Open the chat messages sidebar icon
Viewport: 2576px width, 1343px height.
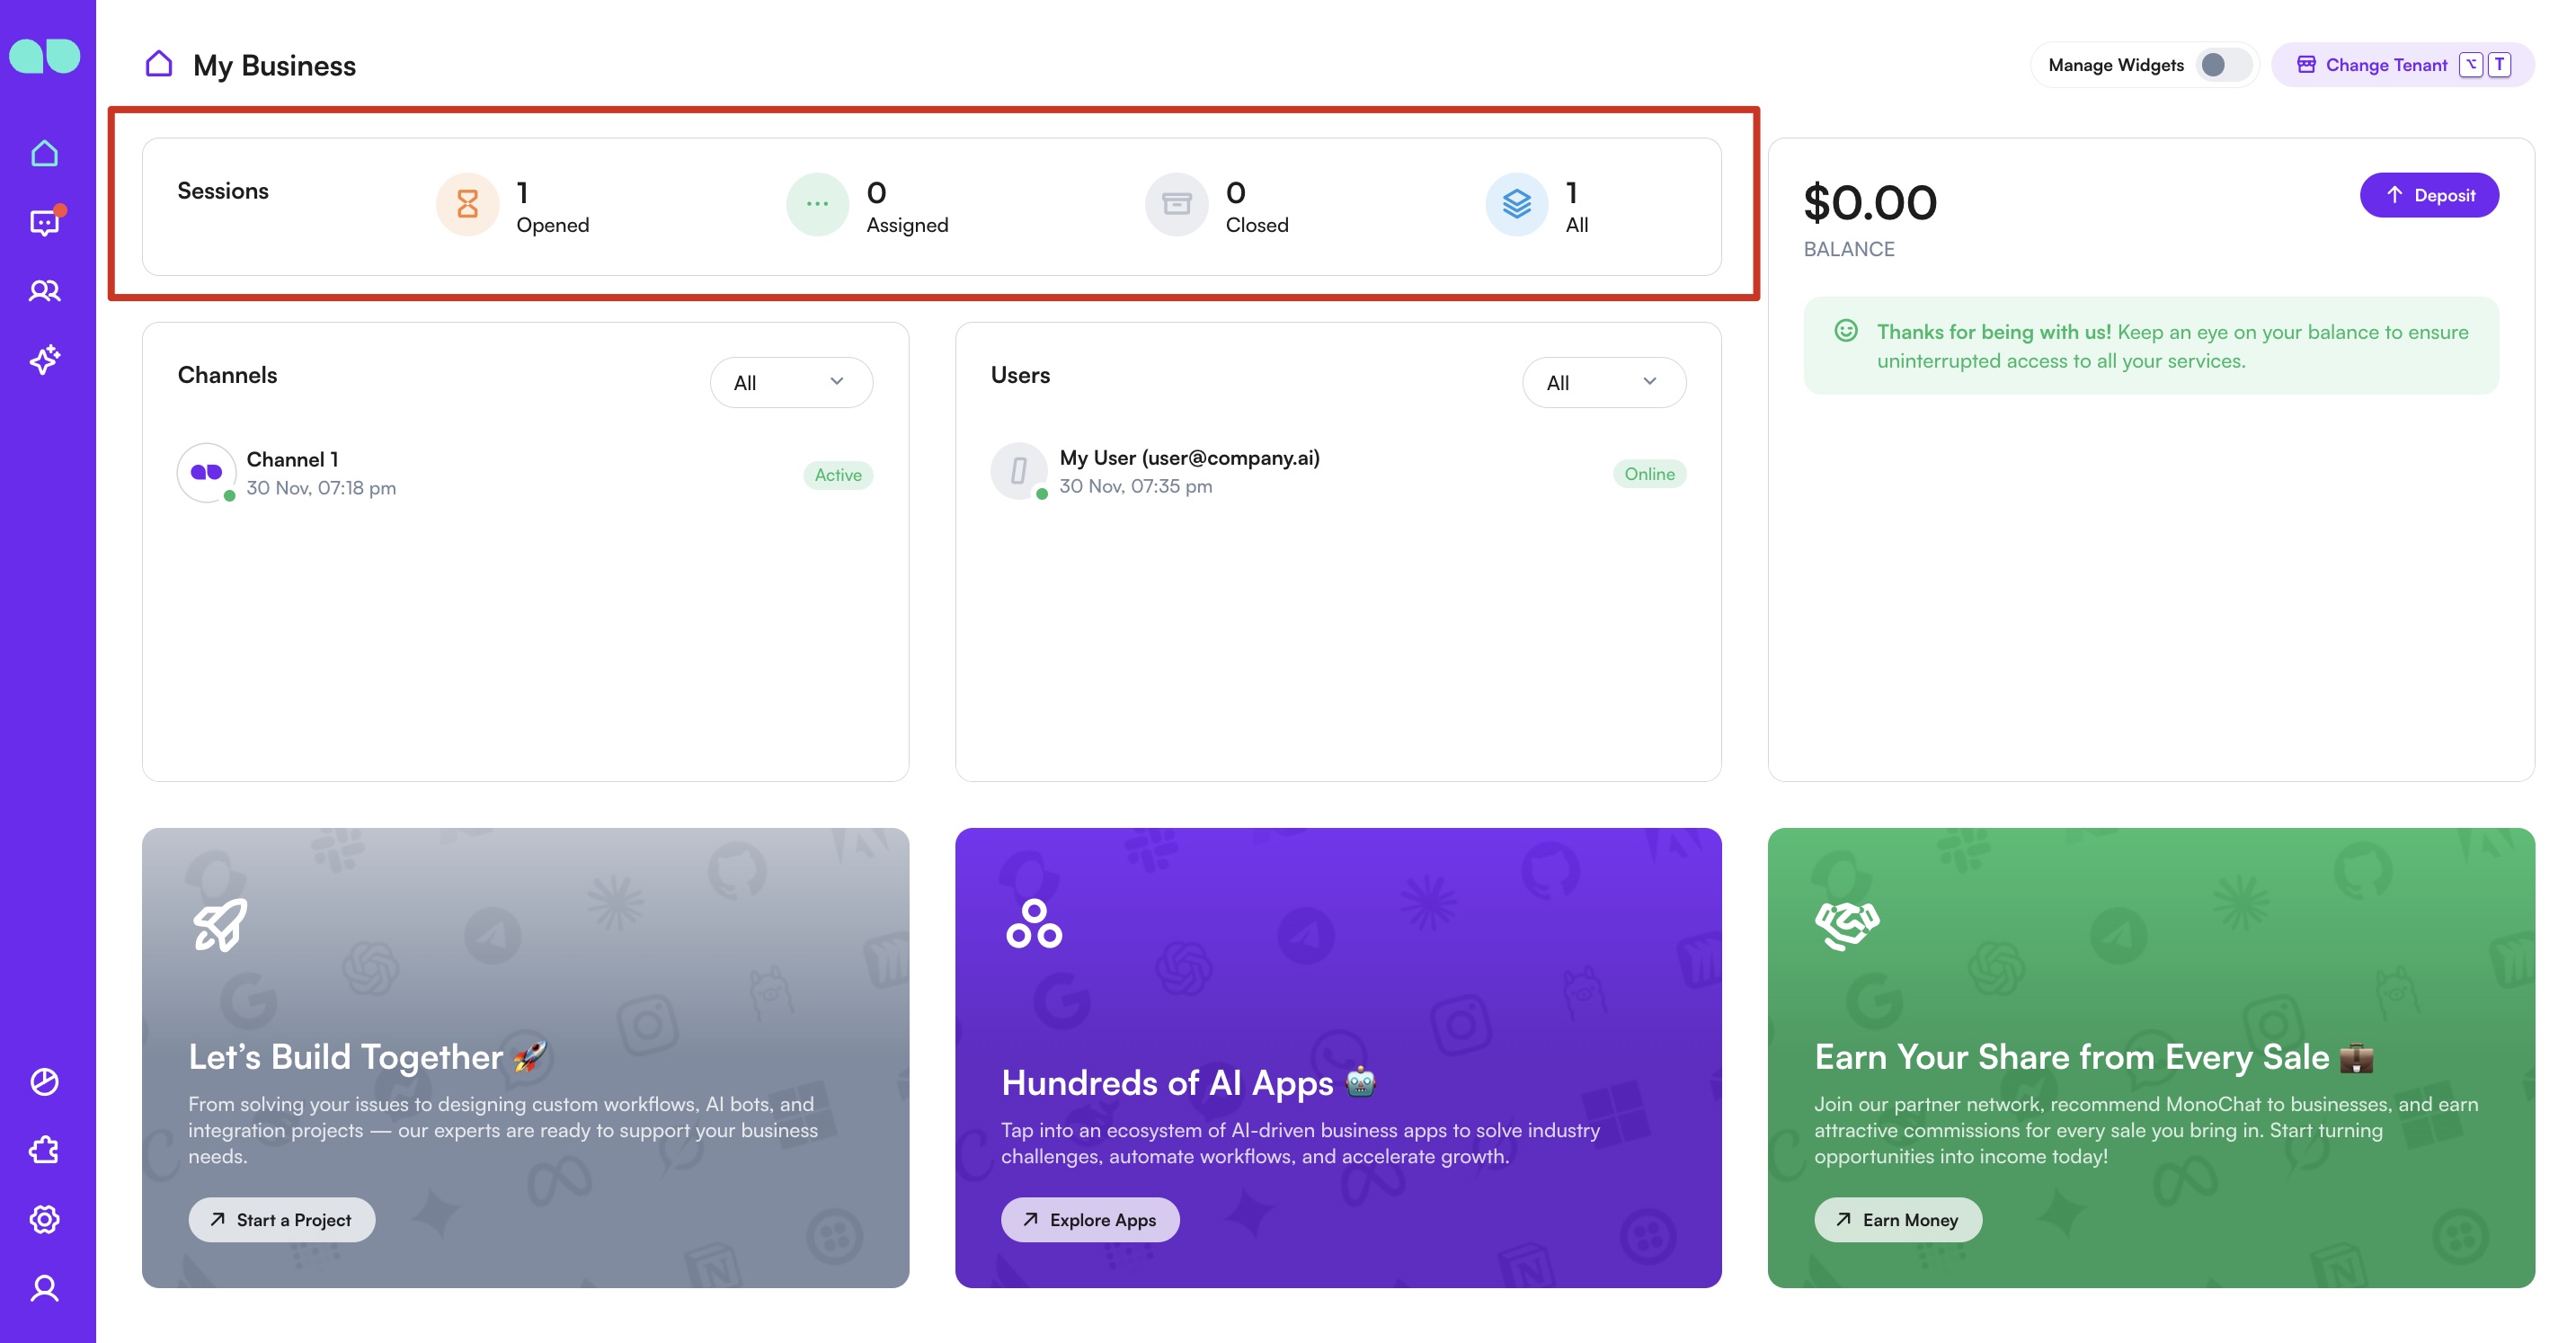coord(45,222)
